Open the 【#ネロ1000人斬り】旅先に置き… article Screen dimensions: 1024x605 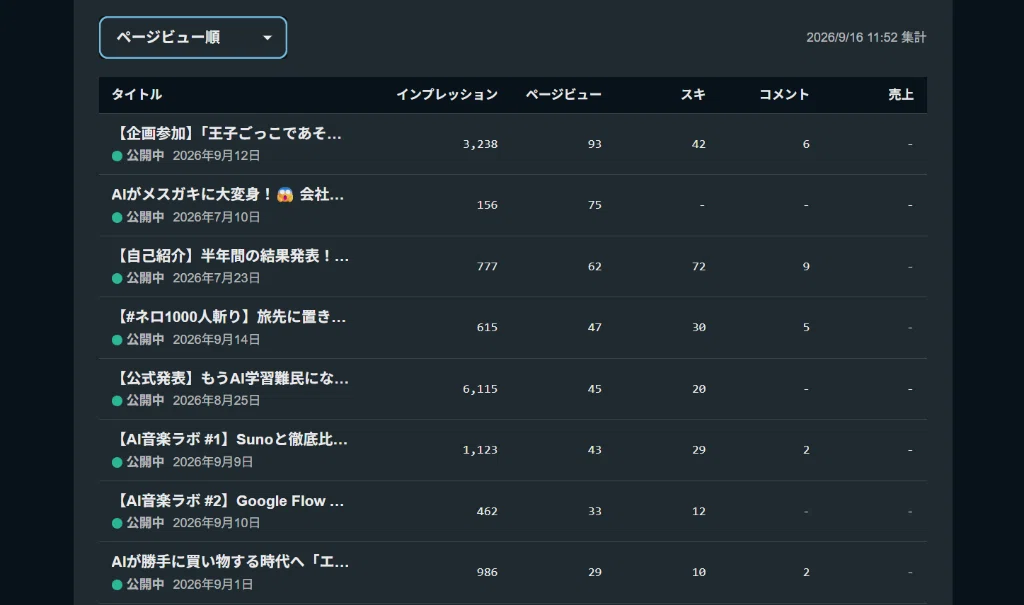[x=229, y=318]
